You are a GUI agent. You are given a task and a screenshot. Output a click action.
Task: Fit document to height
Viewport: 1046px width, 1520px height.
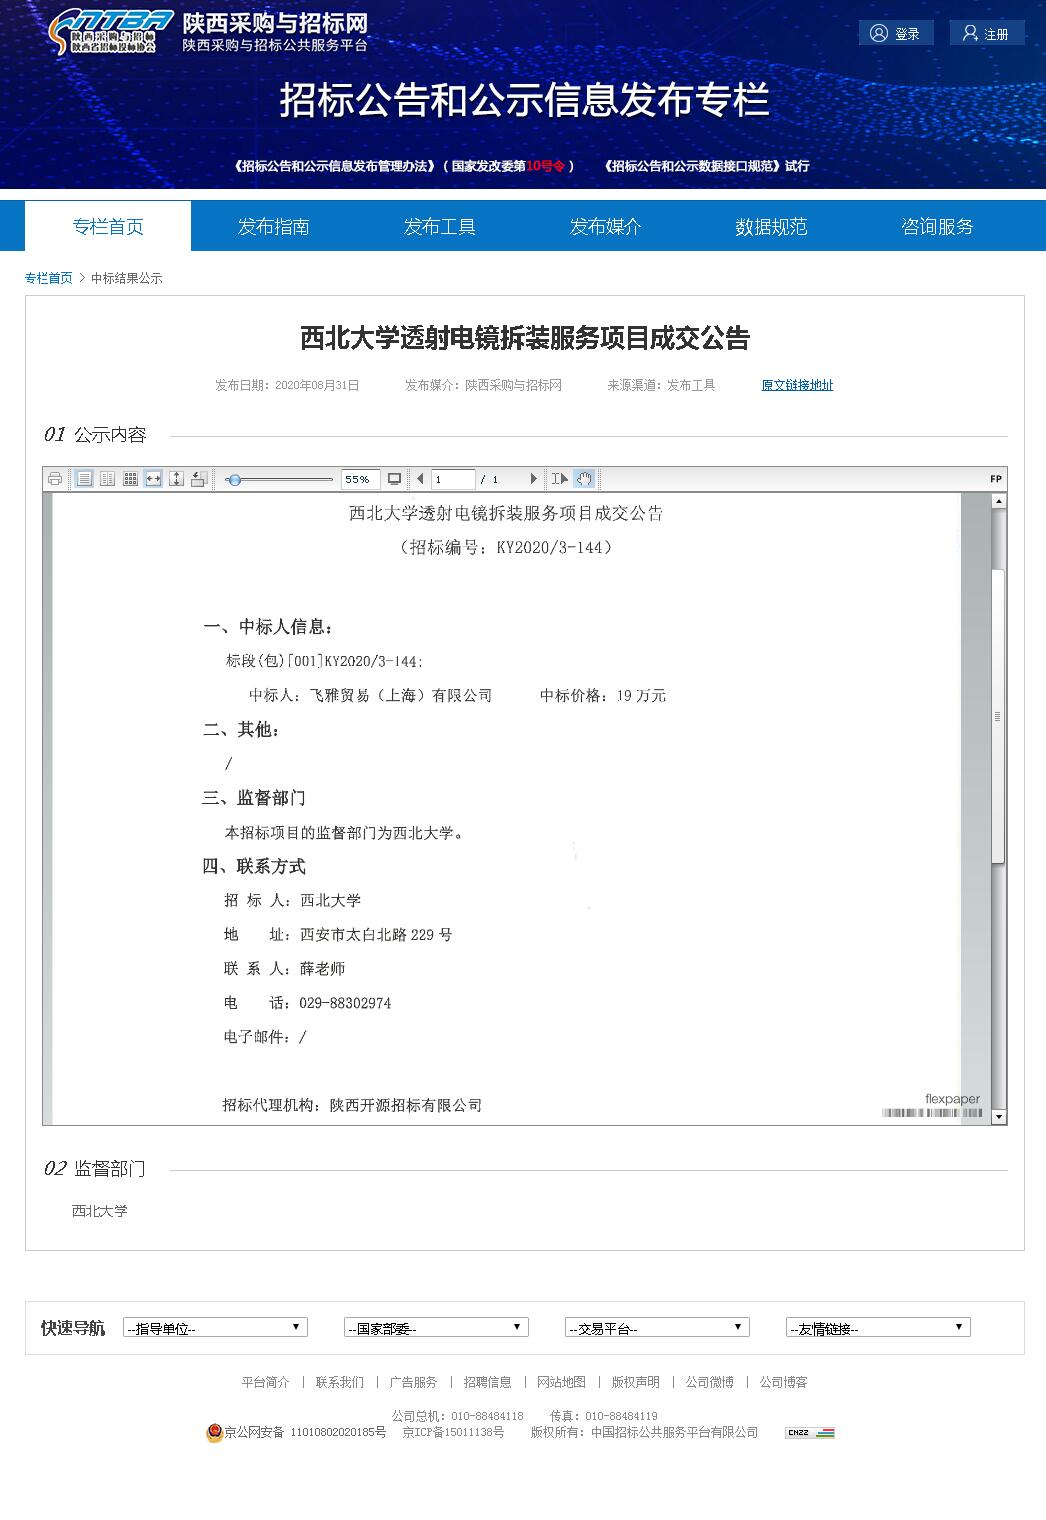click(176, 479)
